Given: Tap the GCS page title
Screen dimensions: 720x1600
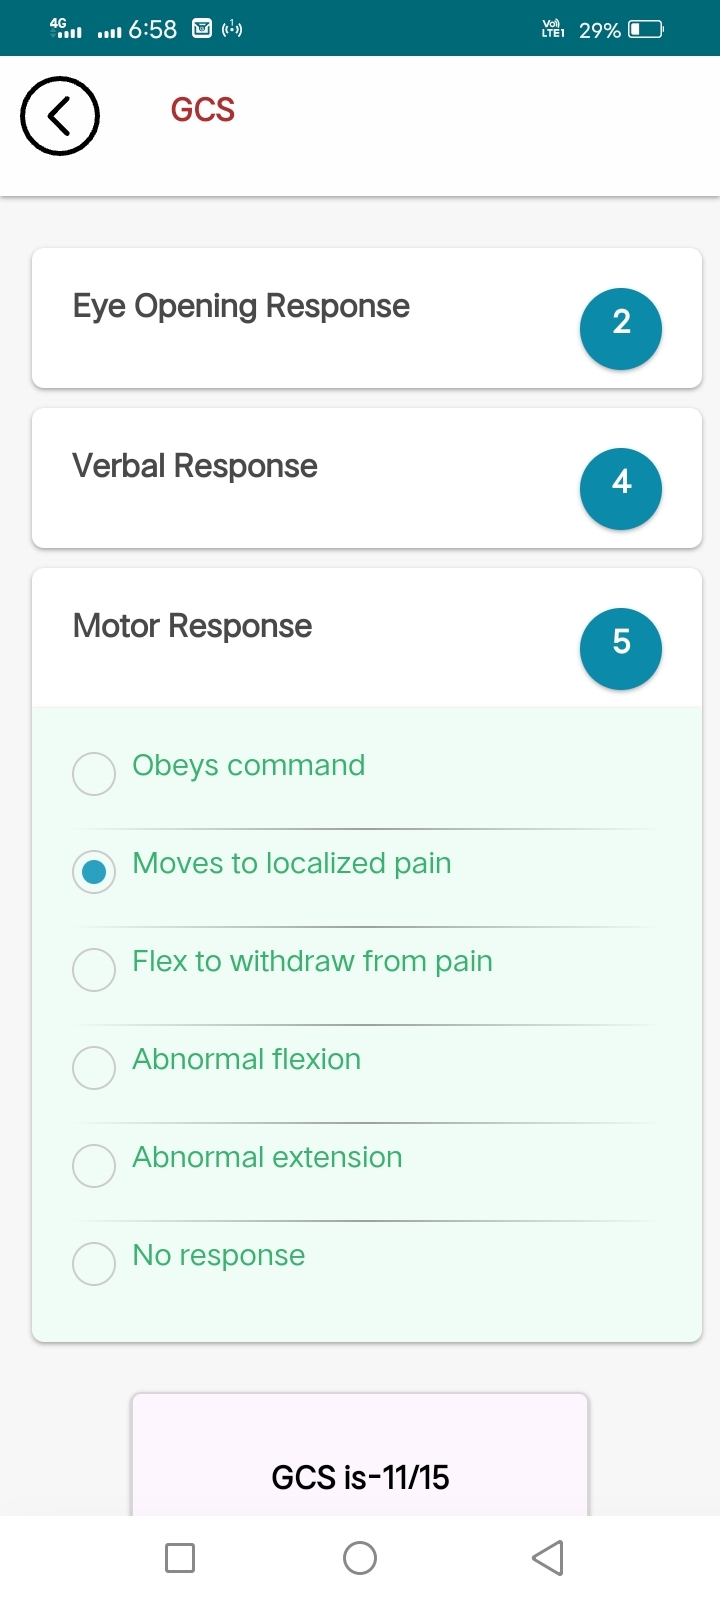Looking at the screenshot, I should (203, 109).
